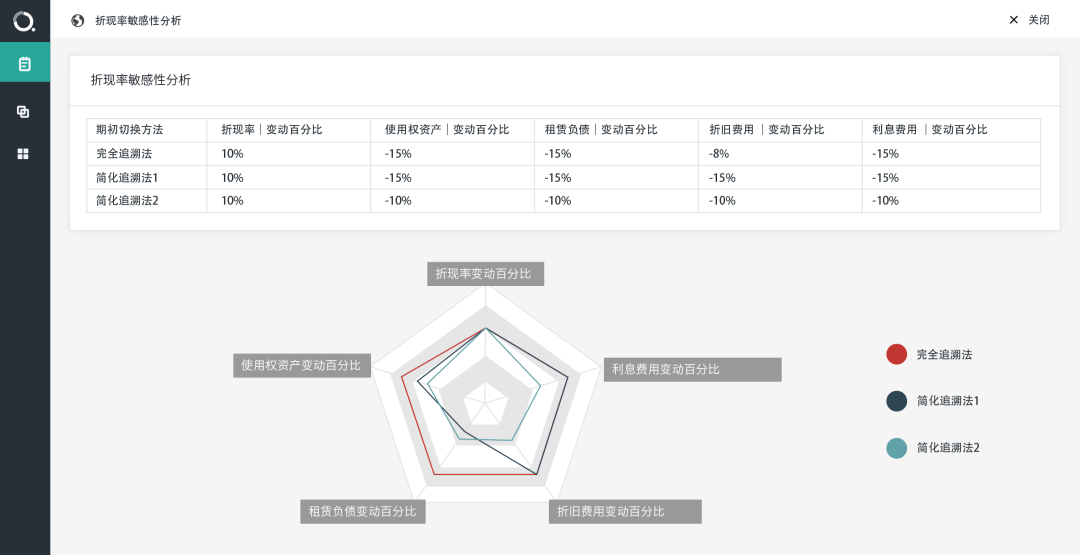Click the globe icon beside 折现率敏感性分析

(78, 21)
